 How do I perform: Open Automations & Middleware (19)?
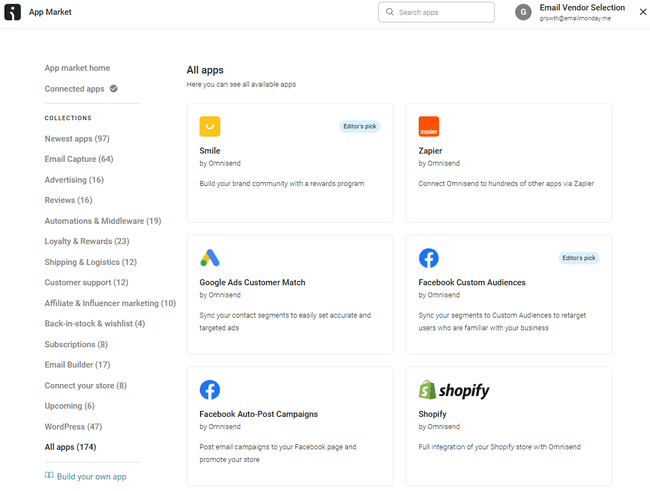pyautogui.click(x=103, y=221)
